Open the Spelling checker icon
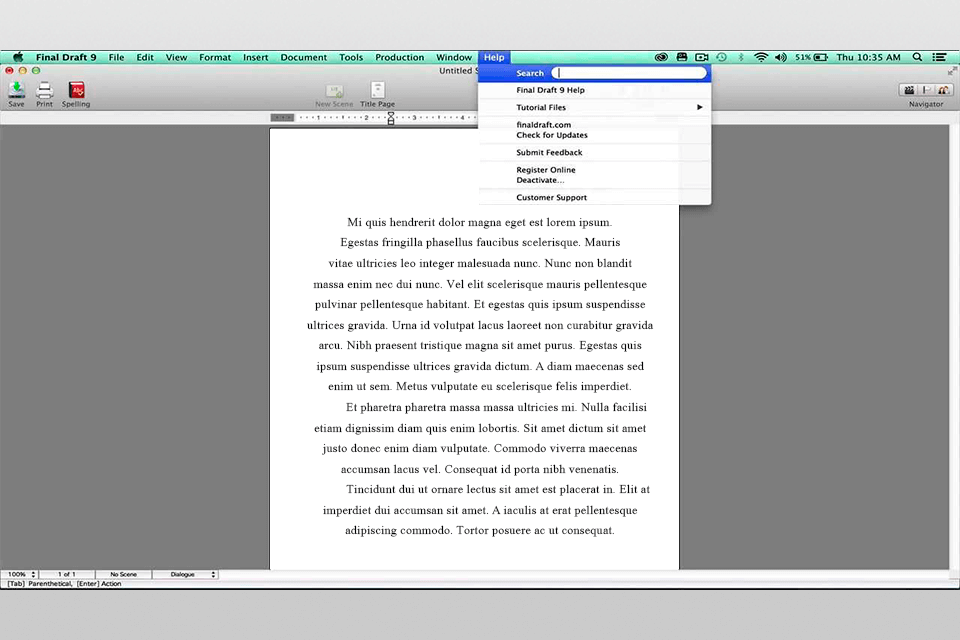 point(77,91)
